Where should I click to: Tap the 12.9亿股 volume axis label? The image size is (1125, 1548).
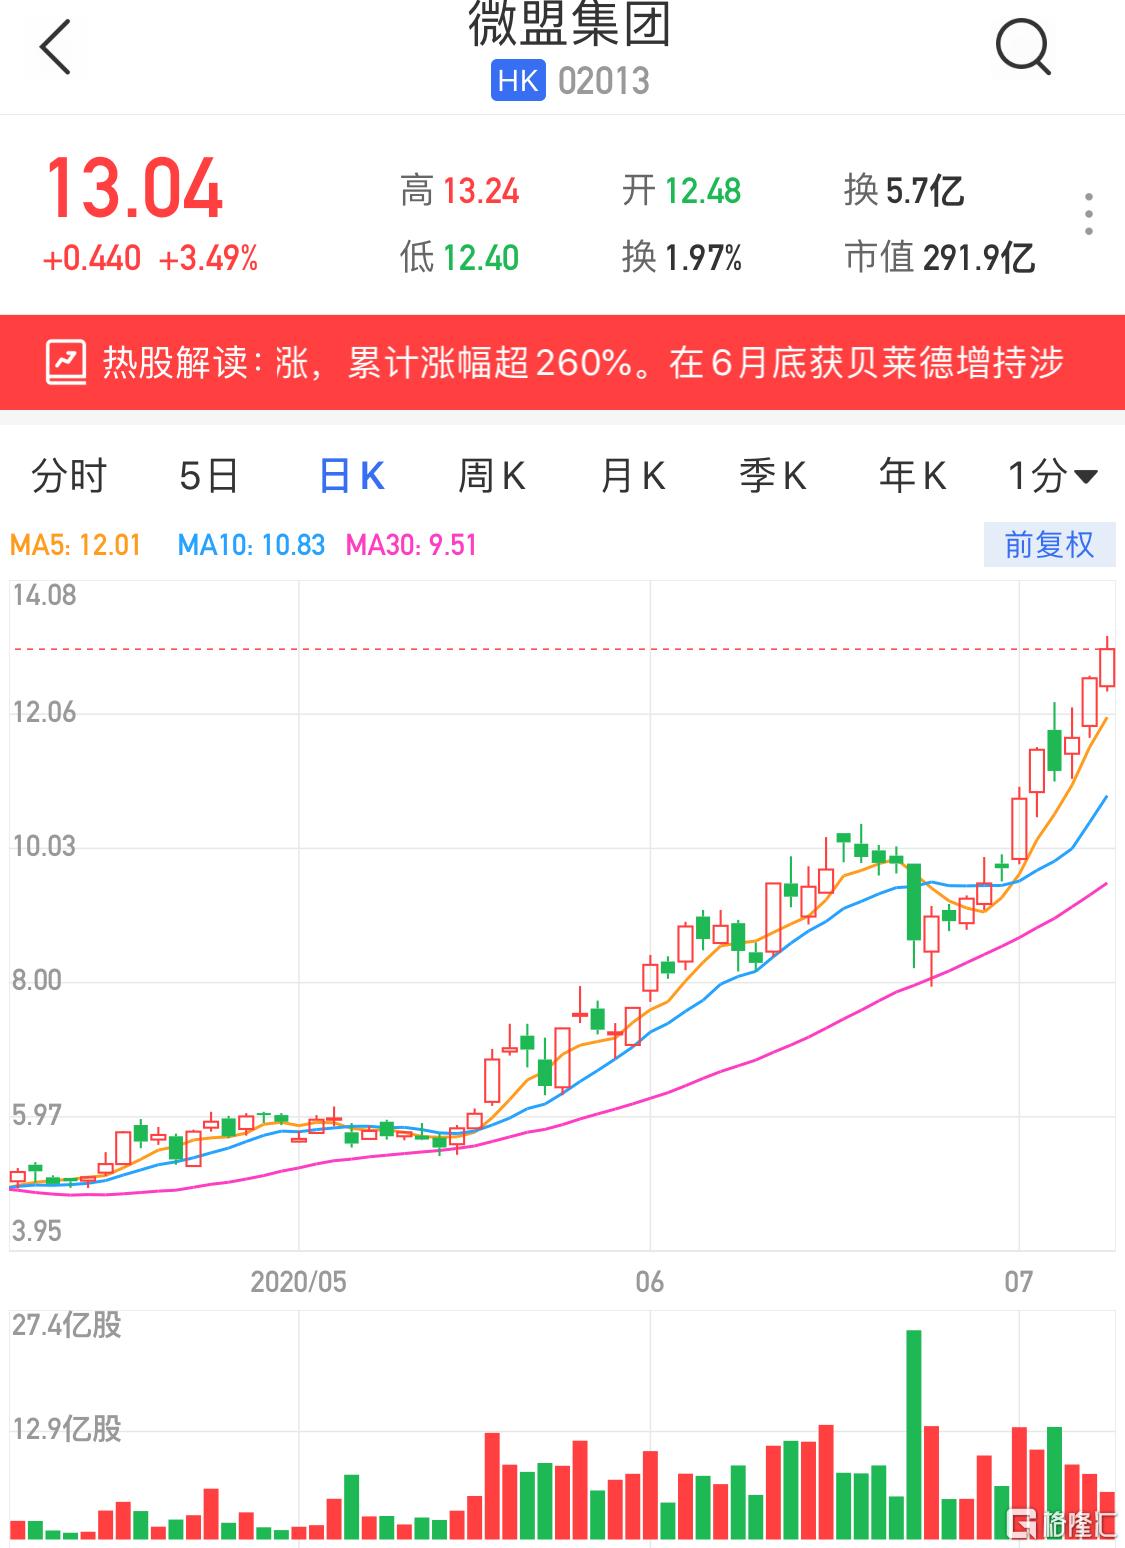(67, 1429)
